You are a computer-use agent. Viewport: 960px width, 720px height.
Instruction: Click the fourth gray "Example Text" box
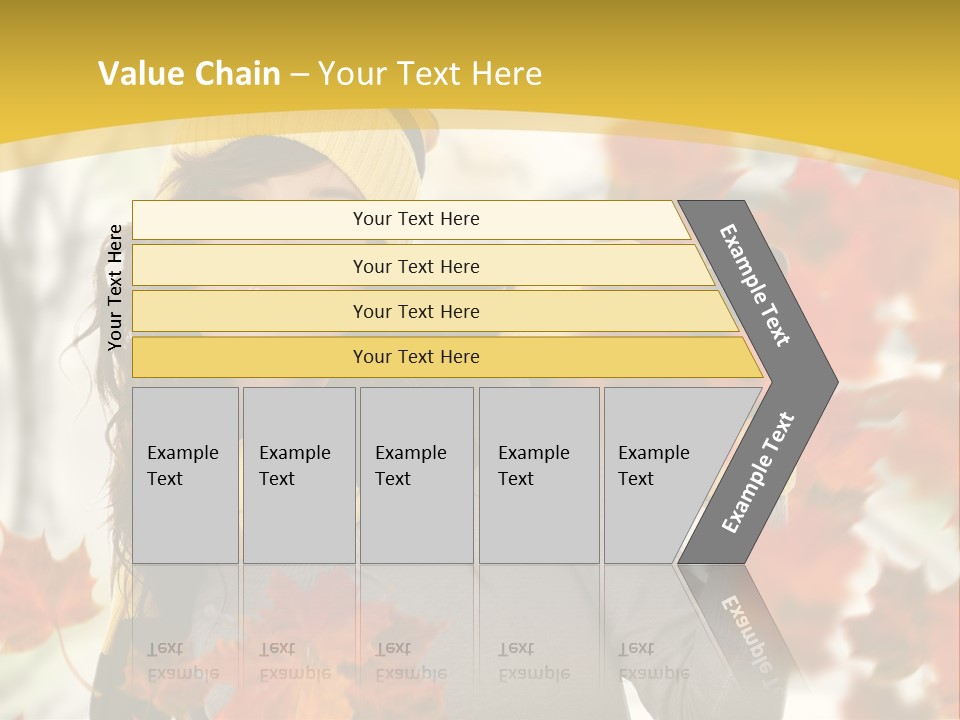pyautogui.click(x=538, y=474)
